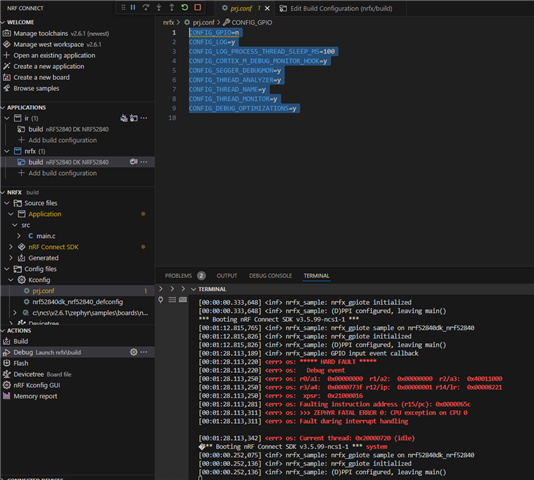Screen dimensions: 534x480
Task: Click the keyboard icon in terminal sidebar
Action: pyautogui.click(x=183, y=300)
